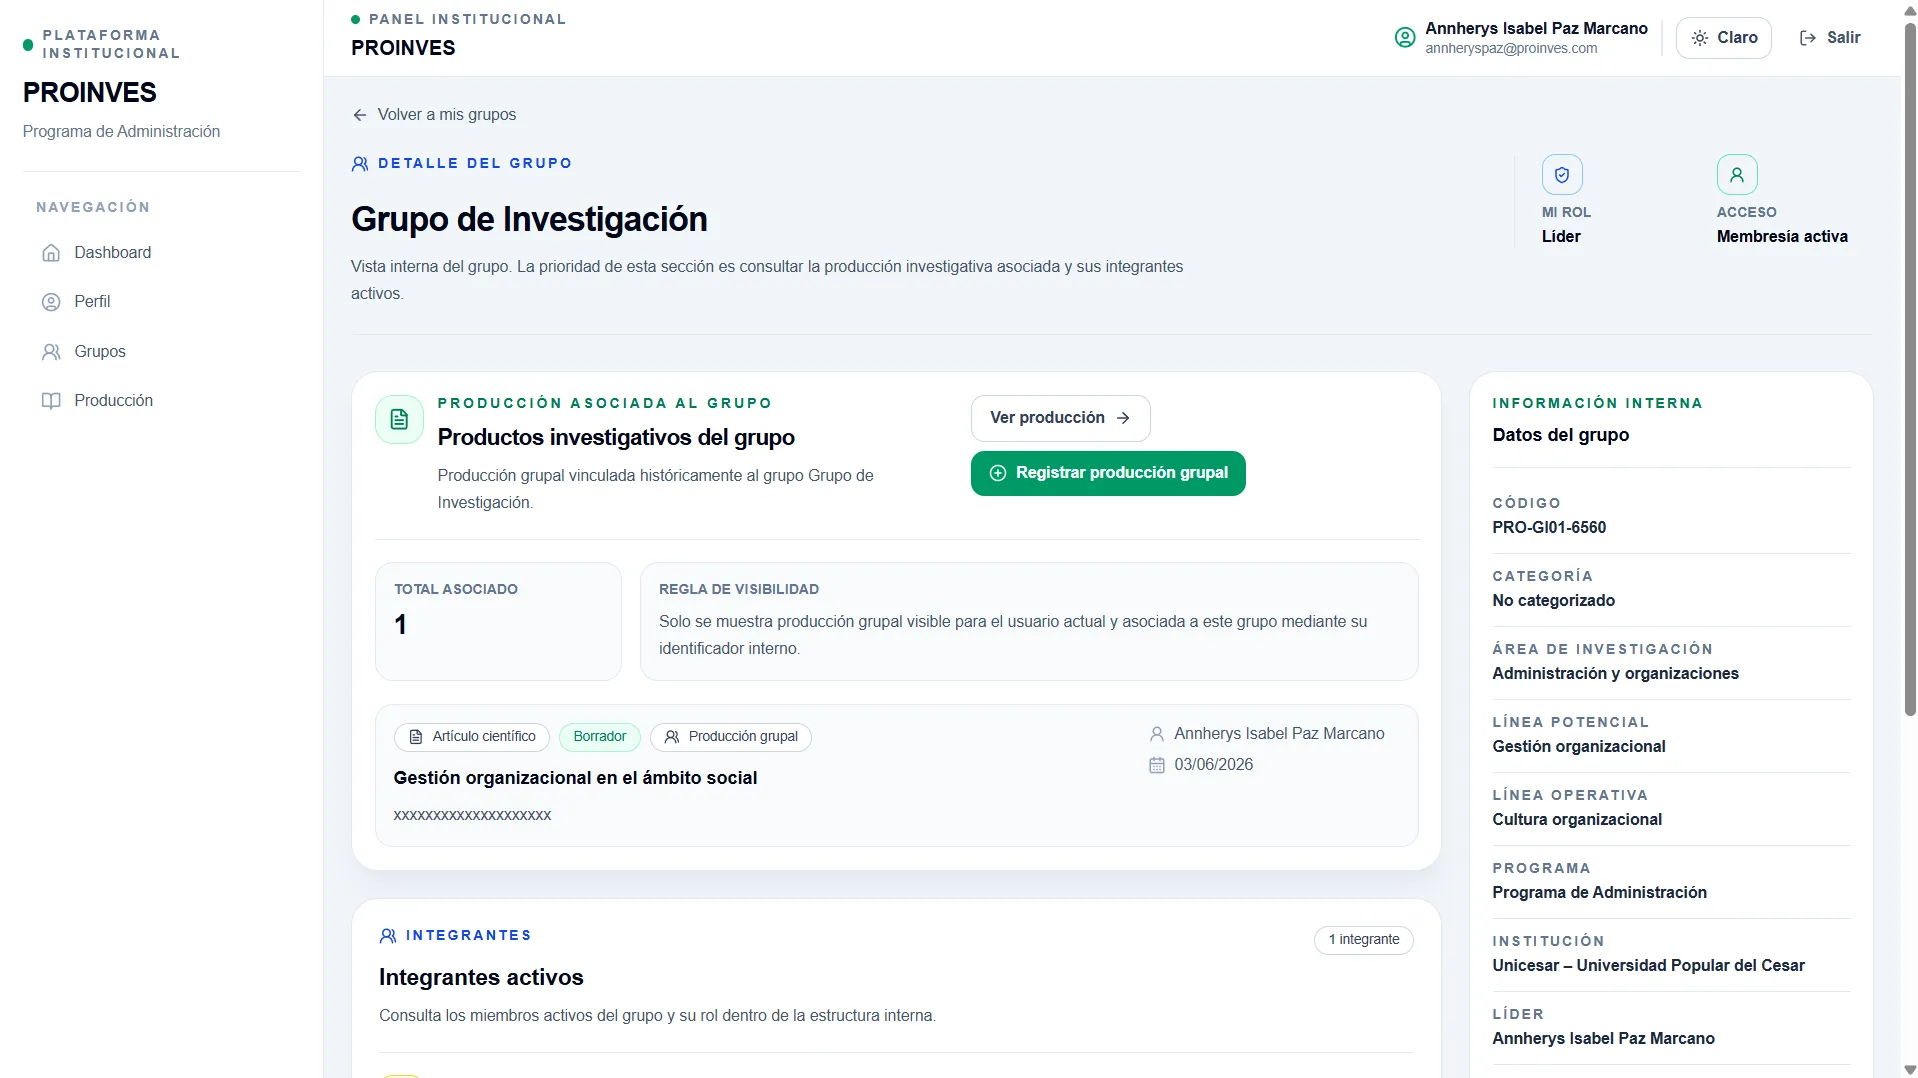Click the PROINVES logo title in the sidebar
1918x1078 pixels.
[x=90, y=93]
